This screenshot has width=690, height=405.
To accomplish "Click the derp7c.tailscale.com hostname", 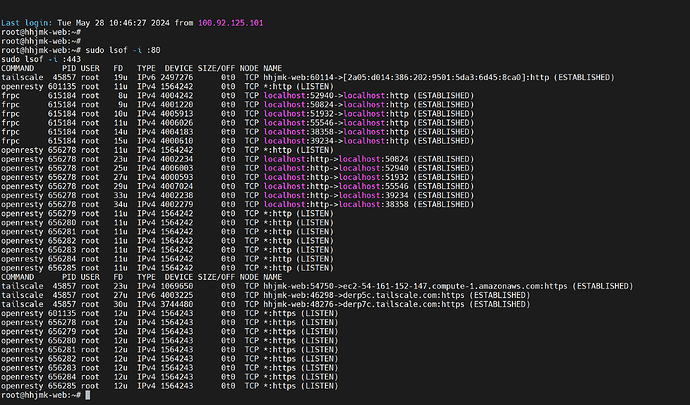I will (389, 304).
